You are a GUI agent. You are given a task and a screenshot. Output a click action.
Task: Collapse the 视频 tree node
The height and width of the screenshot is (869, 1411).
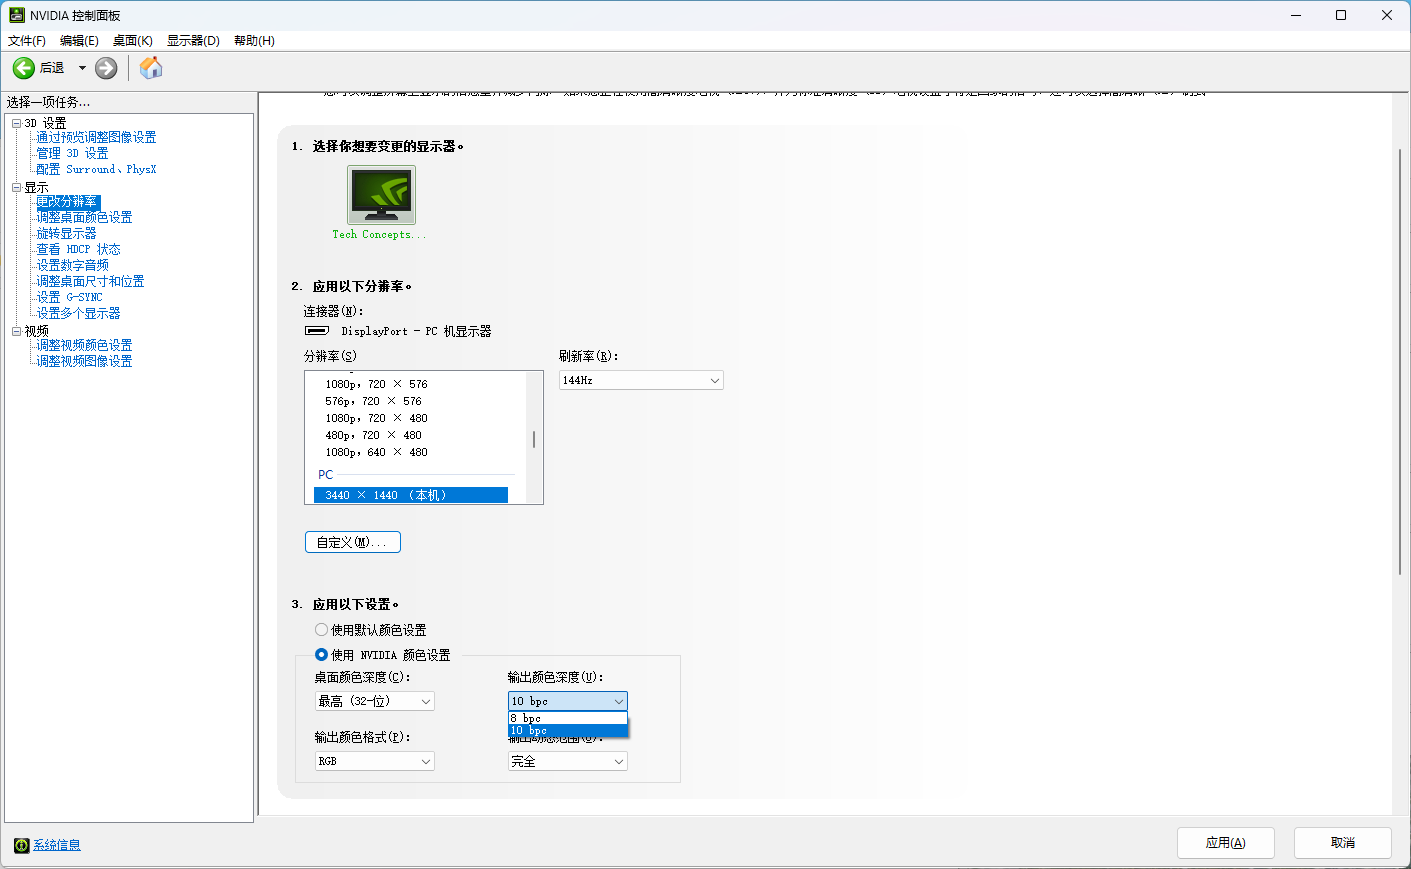click(x=16, y=331)
